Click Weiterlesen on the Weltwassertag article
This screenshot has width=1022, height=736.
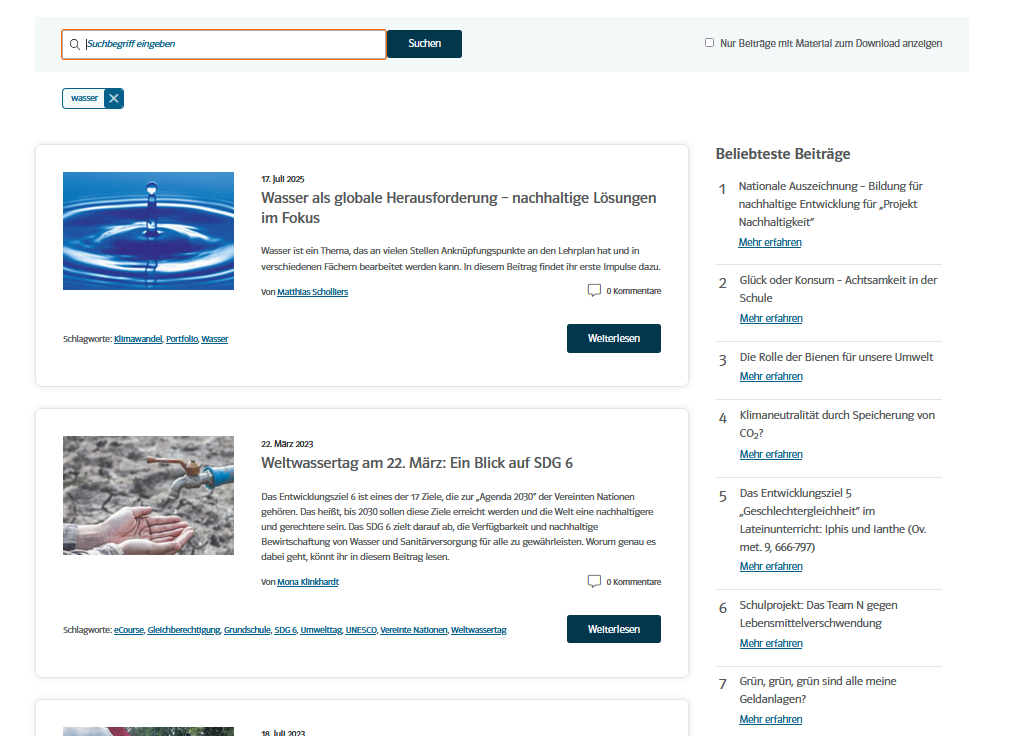(614, 629)
